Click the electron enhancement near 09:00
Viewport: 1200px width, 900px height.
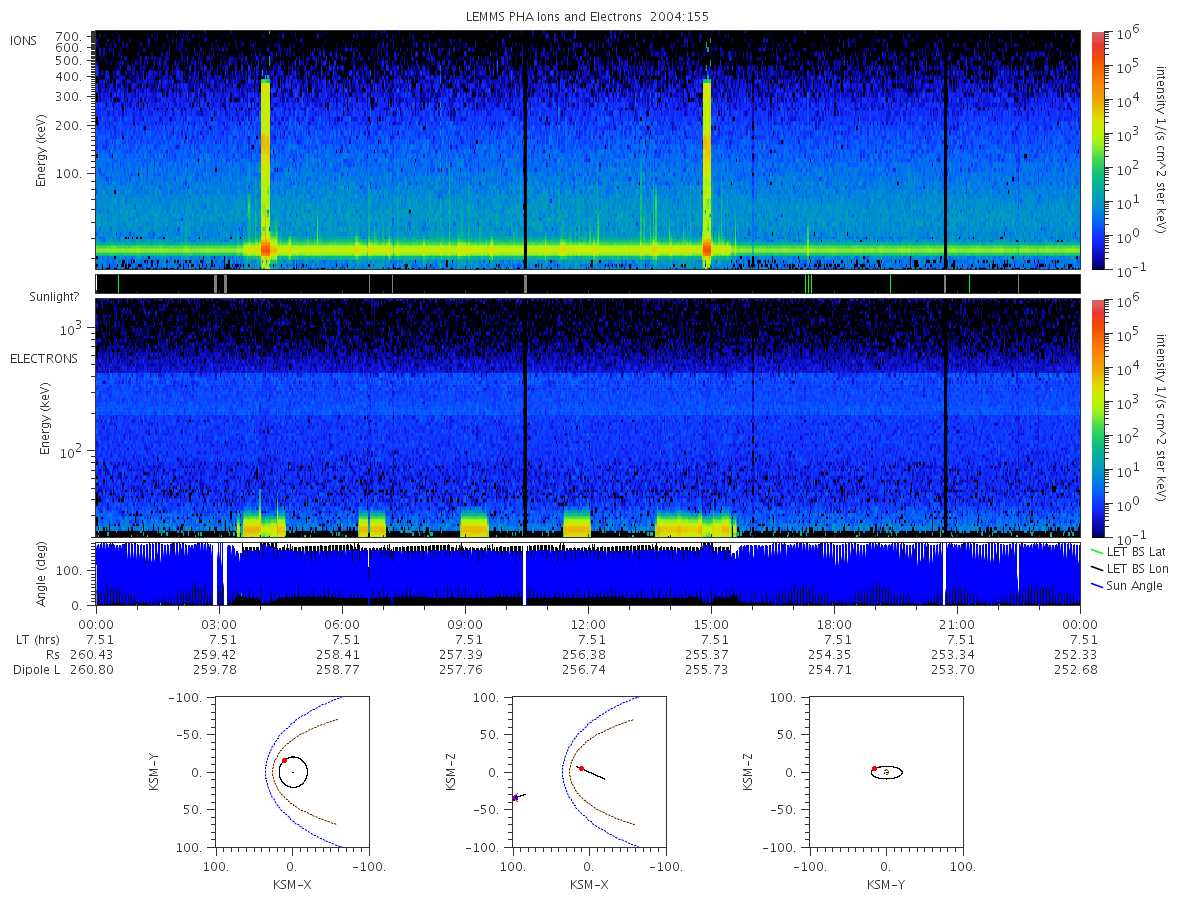point(474,525)
